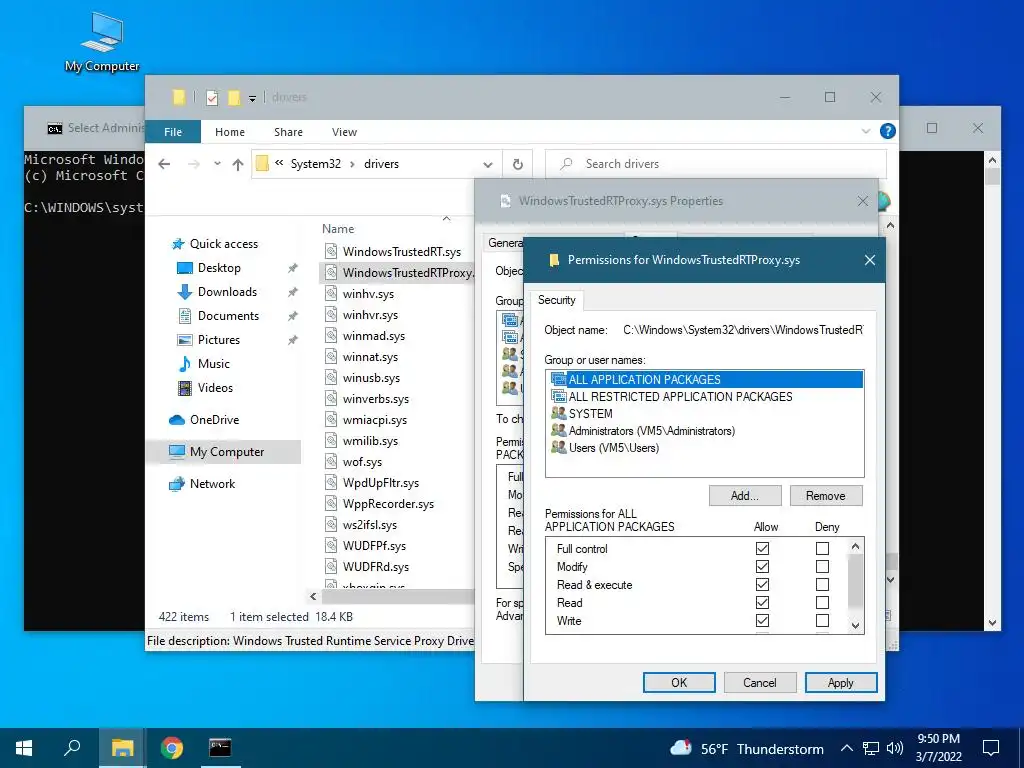
Task: Open the File menu tab
Action: click(x=173, y=132)
